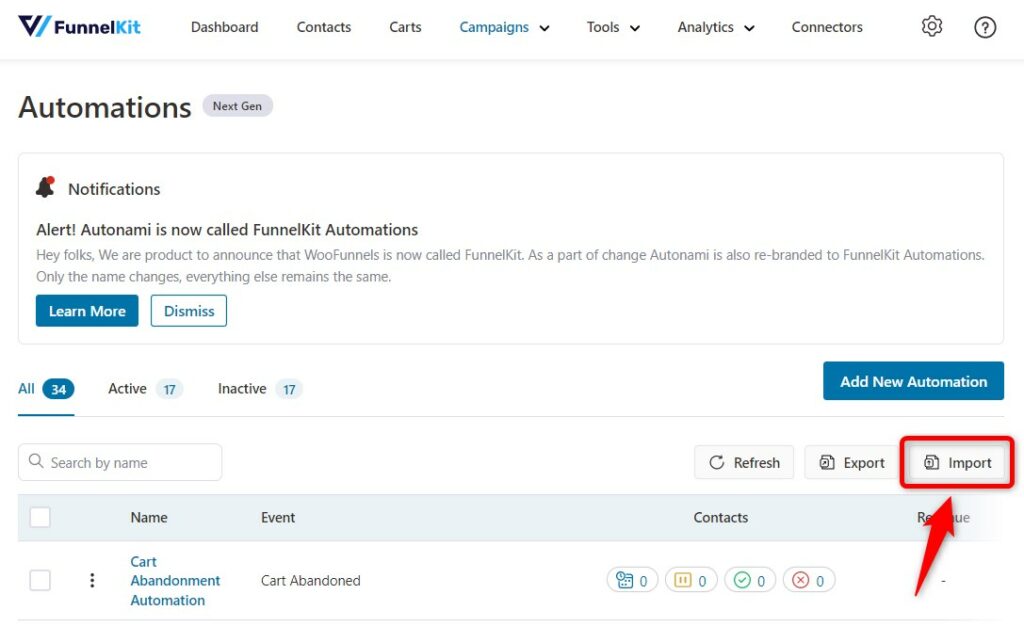Screen dimensions: 1024x626
Task: Switch to the Active automations tab
Action: point(145,389)
